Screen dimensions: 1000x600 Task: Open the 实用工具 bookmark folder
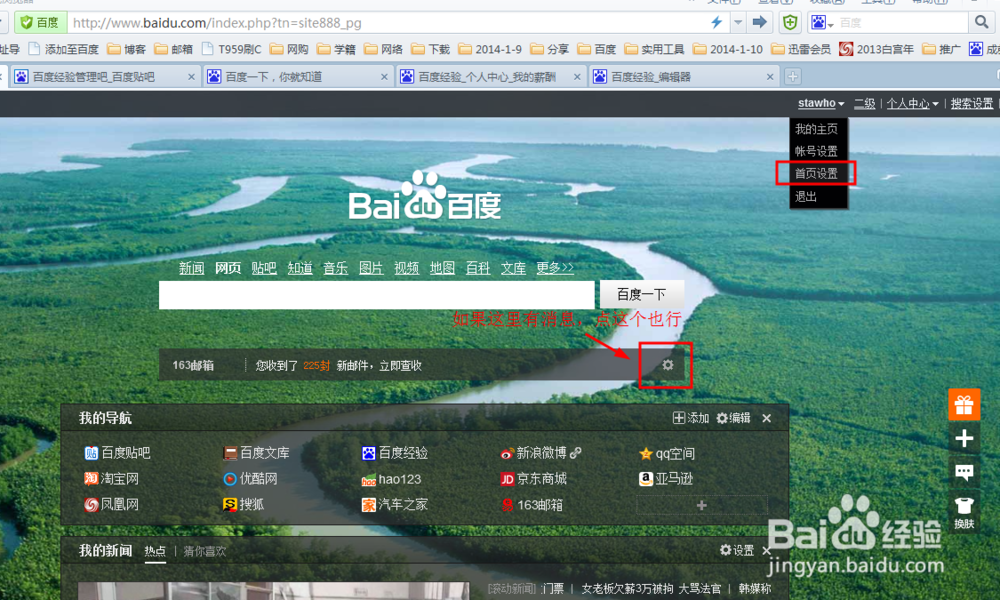(x=654, y=49)
